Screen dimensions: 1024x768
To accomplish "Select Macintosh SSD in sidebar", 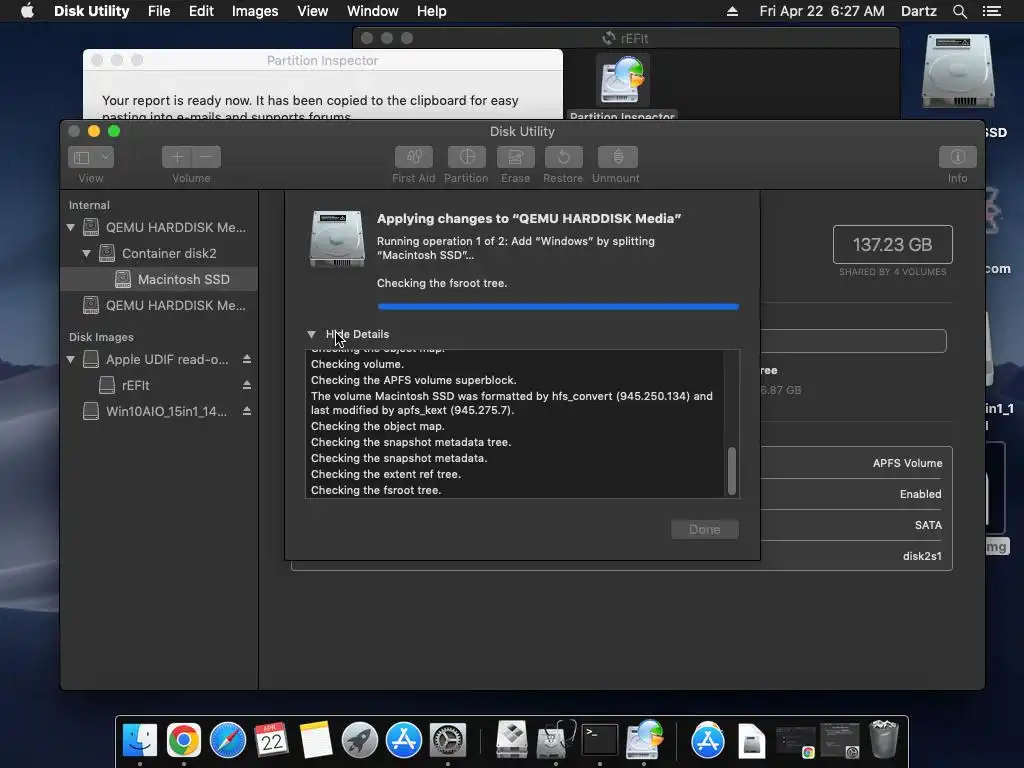I will pyautogui.click(x=159, y=280).
